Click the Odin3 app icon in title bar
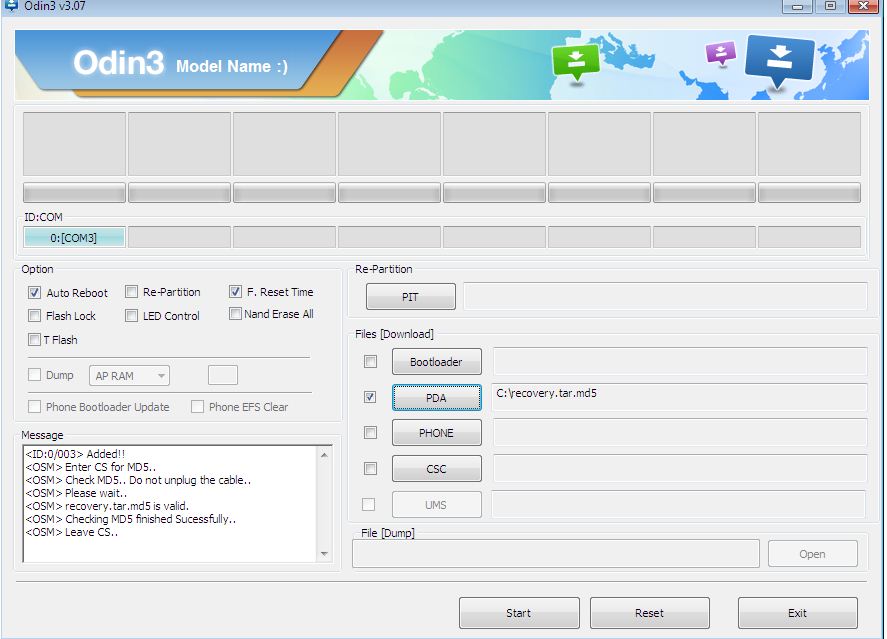This screenshot has width=887, height=639. [x=11, y=5]
